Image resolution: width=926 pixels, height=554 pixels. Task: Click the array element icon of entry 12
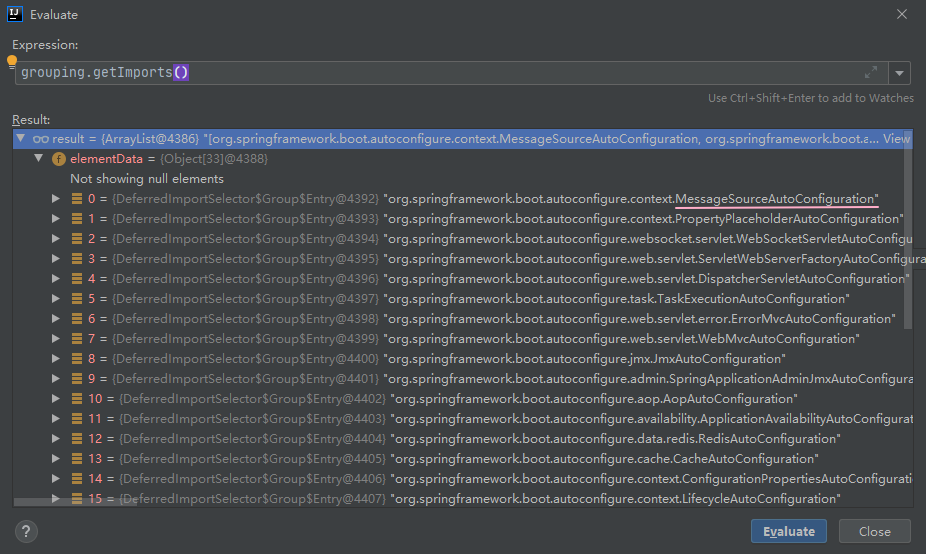coord(77,439)
